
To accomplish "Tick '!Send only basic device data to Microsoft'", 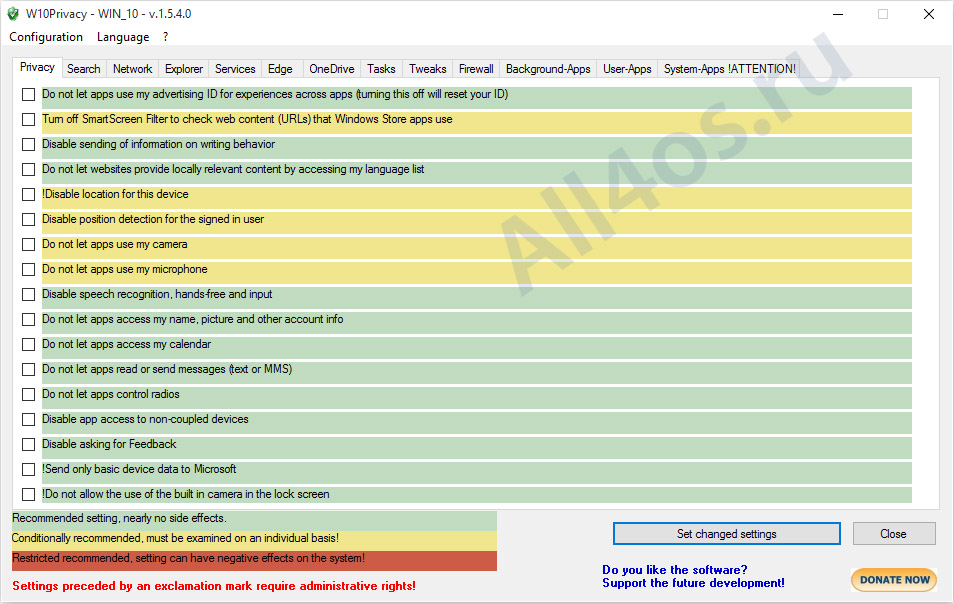I will point(29,469).
